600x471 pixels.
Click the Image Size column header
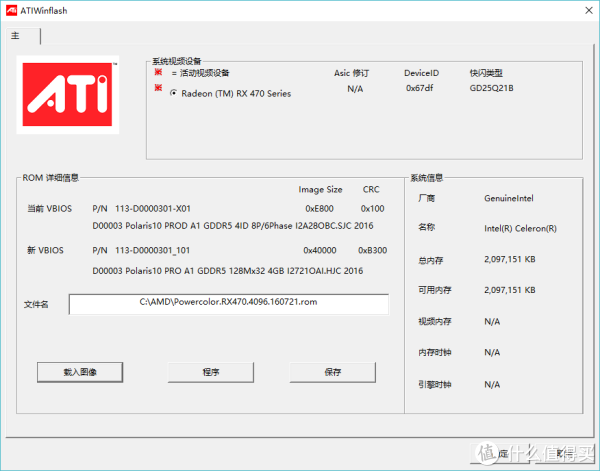(320, 189)
